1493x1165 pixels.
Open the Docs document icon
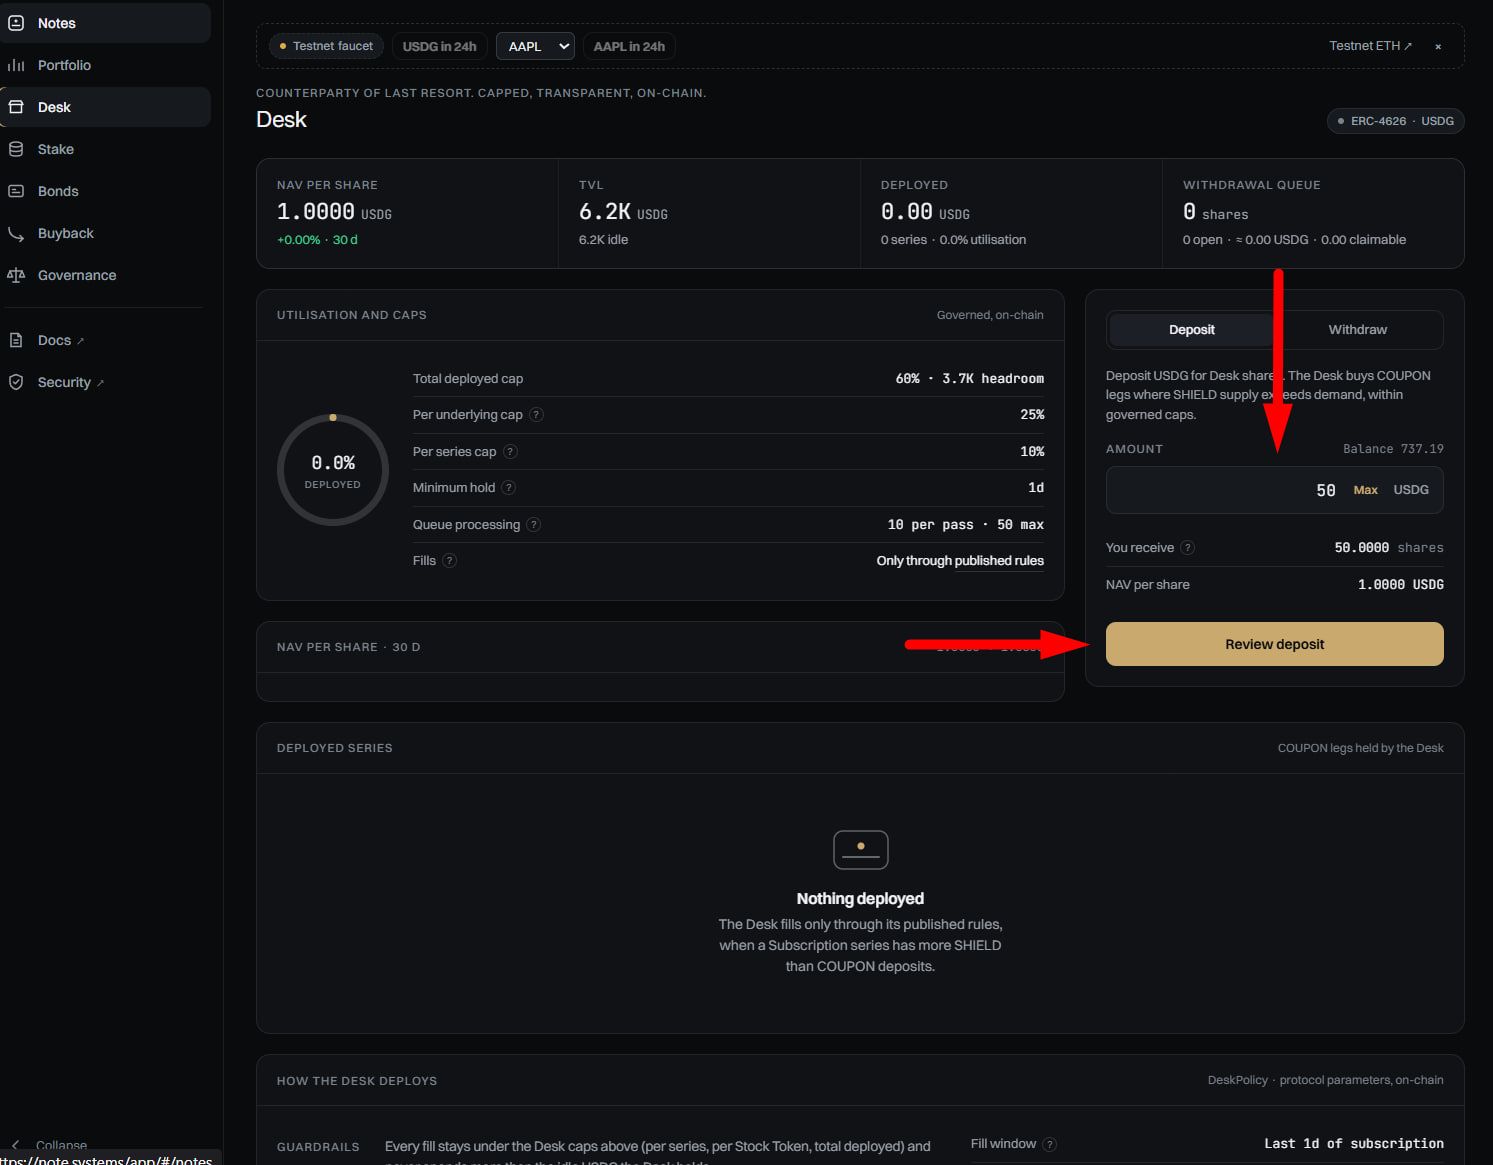16,340
